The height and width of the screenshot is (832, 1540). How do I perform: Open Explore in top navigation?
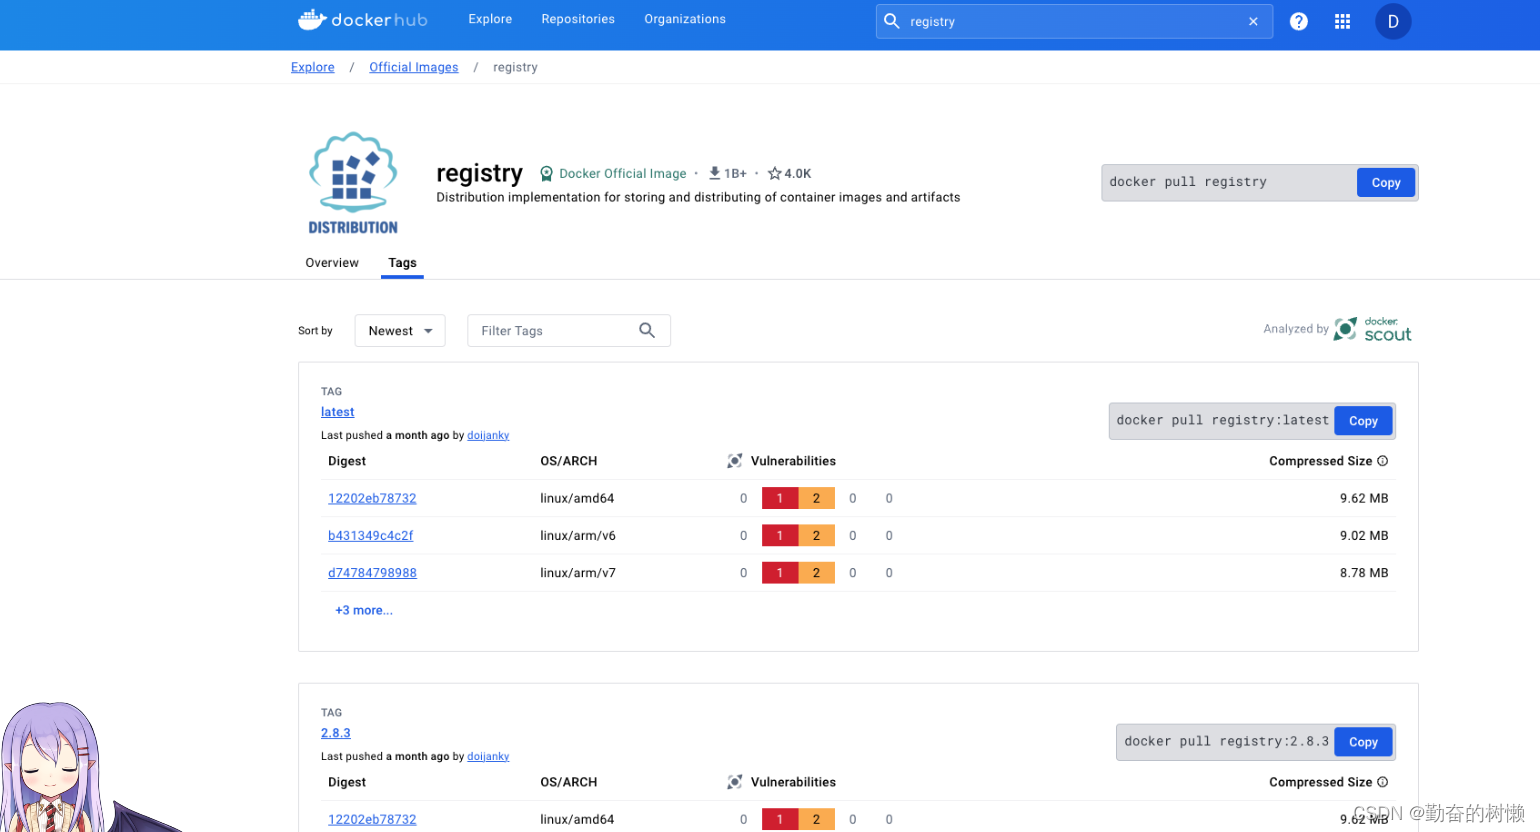490,19
